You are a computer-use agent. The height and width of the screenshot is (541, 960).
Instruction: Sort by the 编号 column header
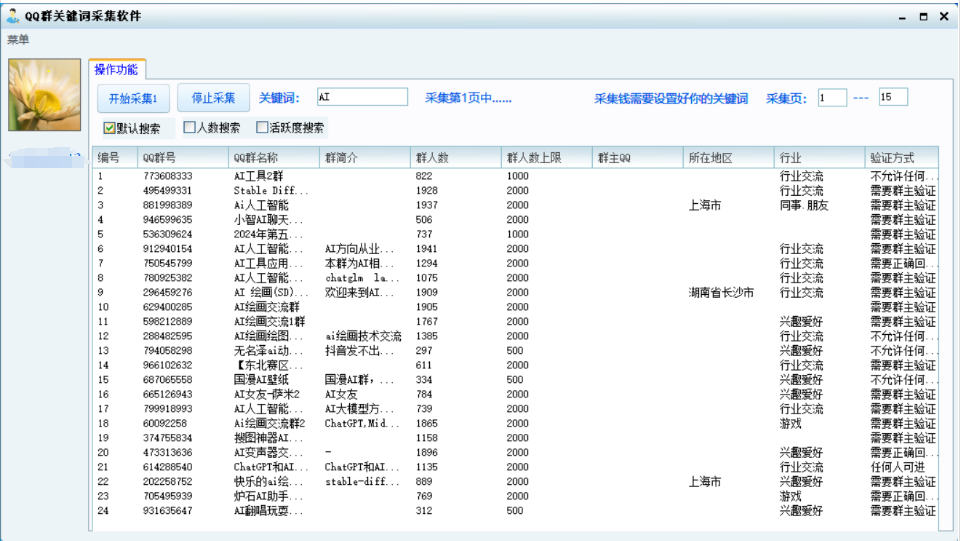(116, 157)
